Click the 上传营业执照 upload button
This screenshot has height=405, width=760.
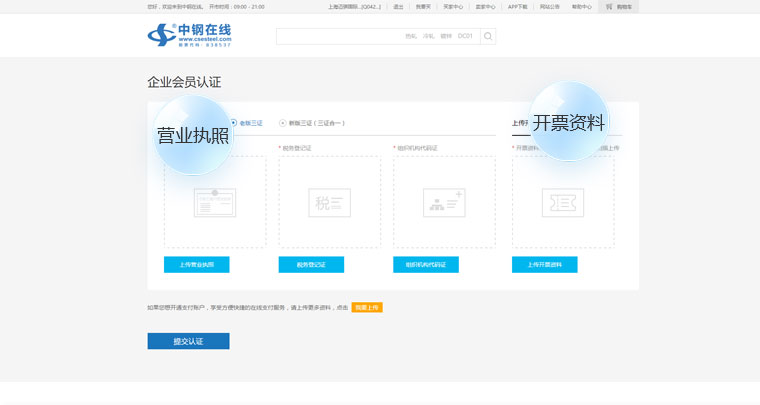197,265
